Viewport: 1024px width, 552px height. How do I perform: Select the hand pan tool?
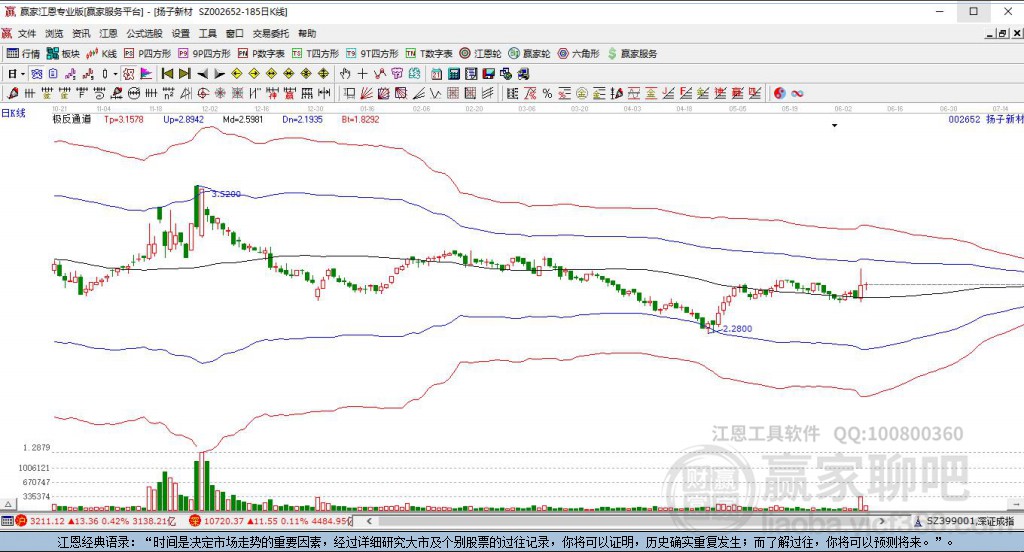[x=345, y=74]
